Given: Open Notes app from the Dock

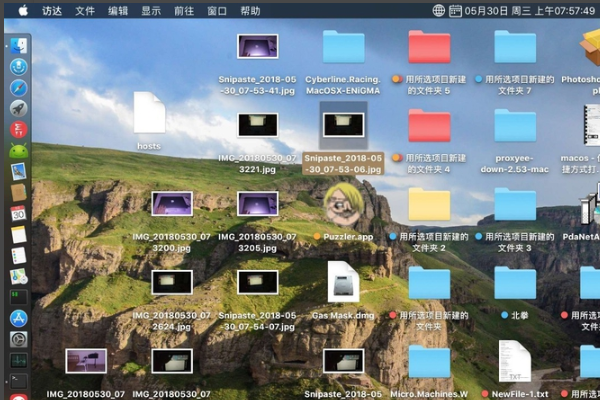Looking at the screenshot, I should pyautogui.click(x=18, y=234).
